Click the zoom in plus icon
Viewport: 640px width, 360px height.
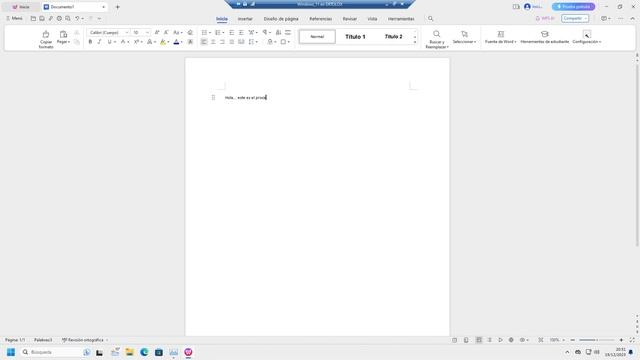621,340
